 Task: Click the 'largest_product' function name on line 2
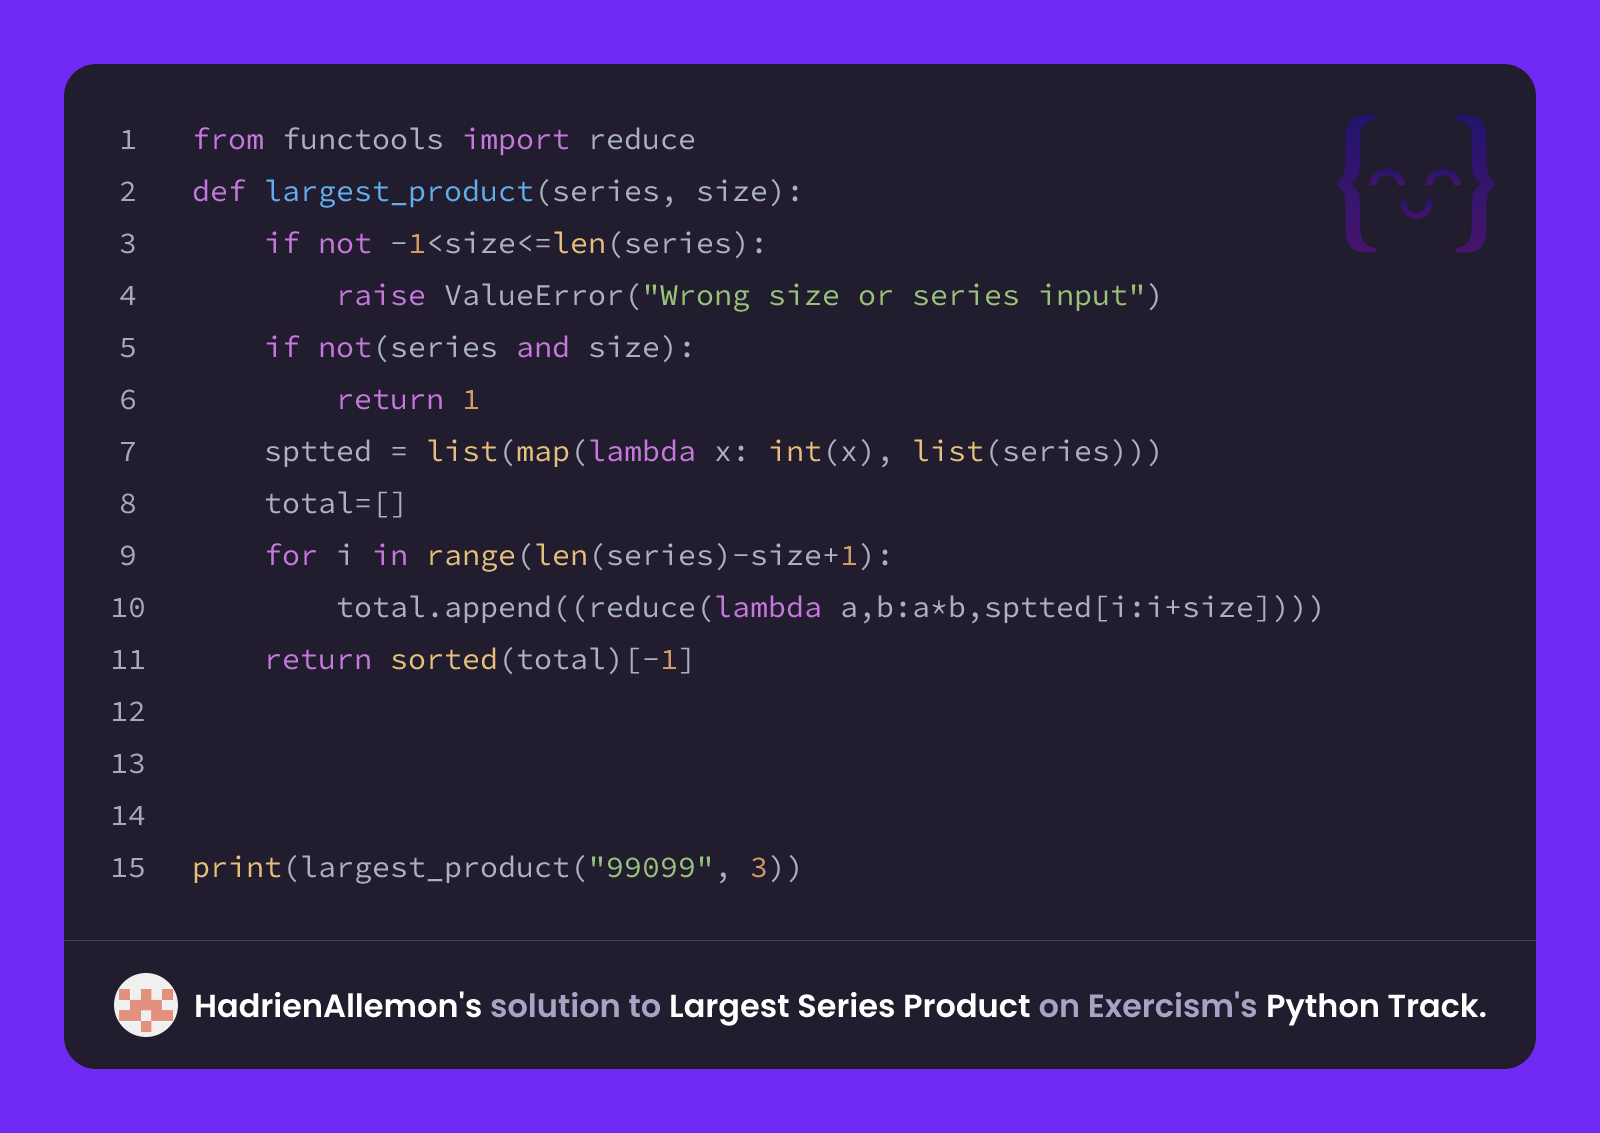(x=399, y=192)
